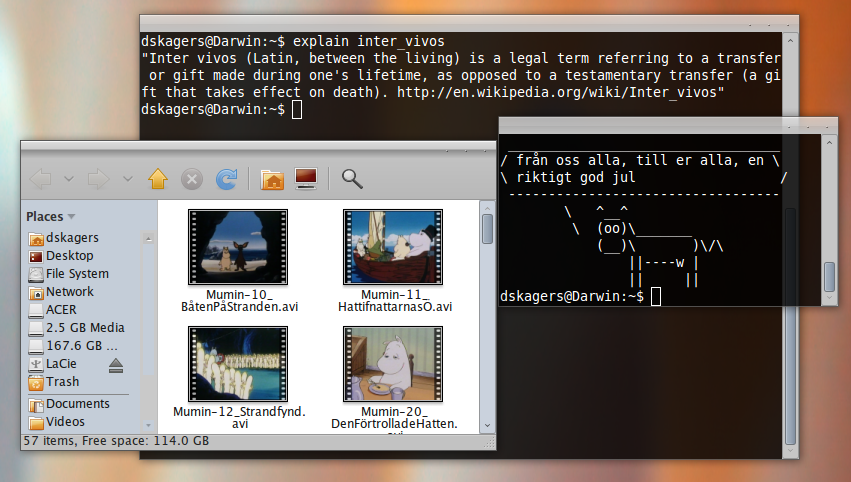The image size is (851, 482).
Task: Open the LaCie drive in sidebar
Action: coord(61,363)
